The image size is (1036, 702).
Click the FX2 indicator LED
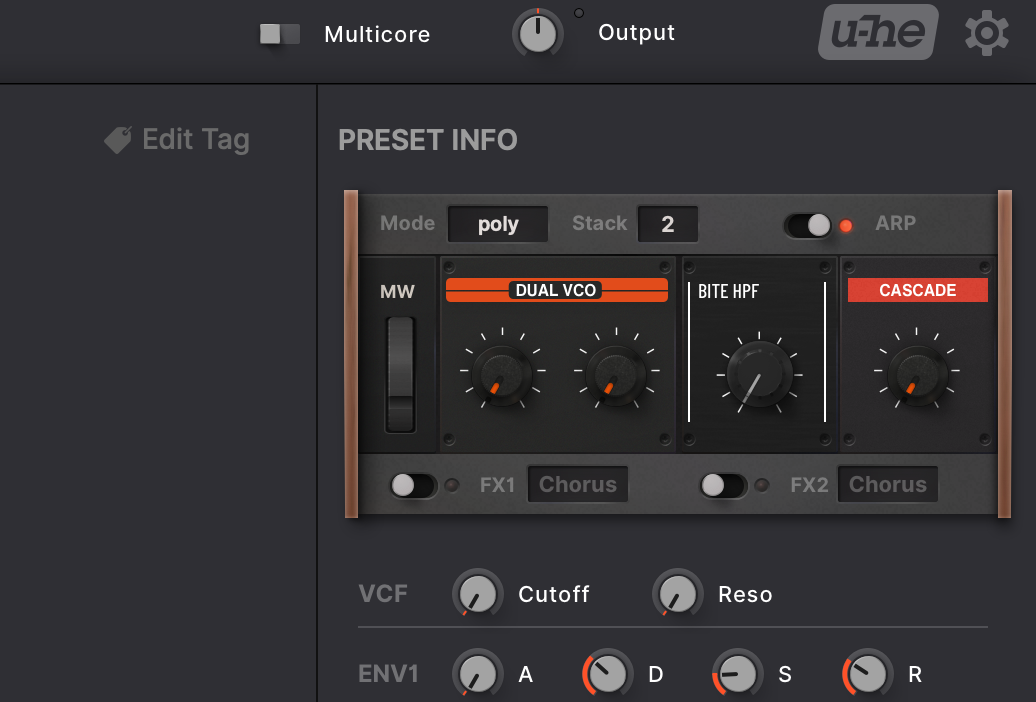click(762, 485)
